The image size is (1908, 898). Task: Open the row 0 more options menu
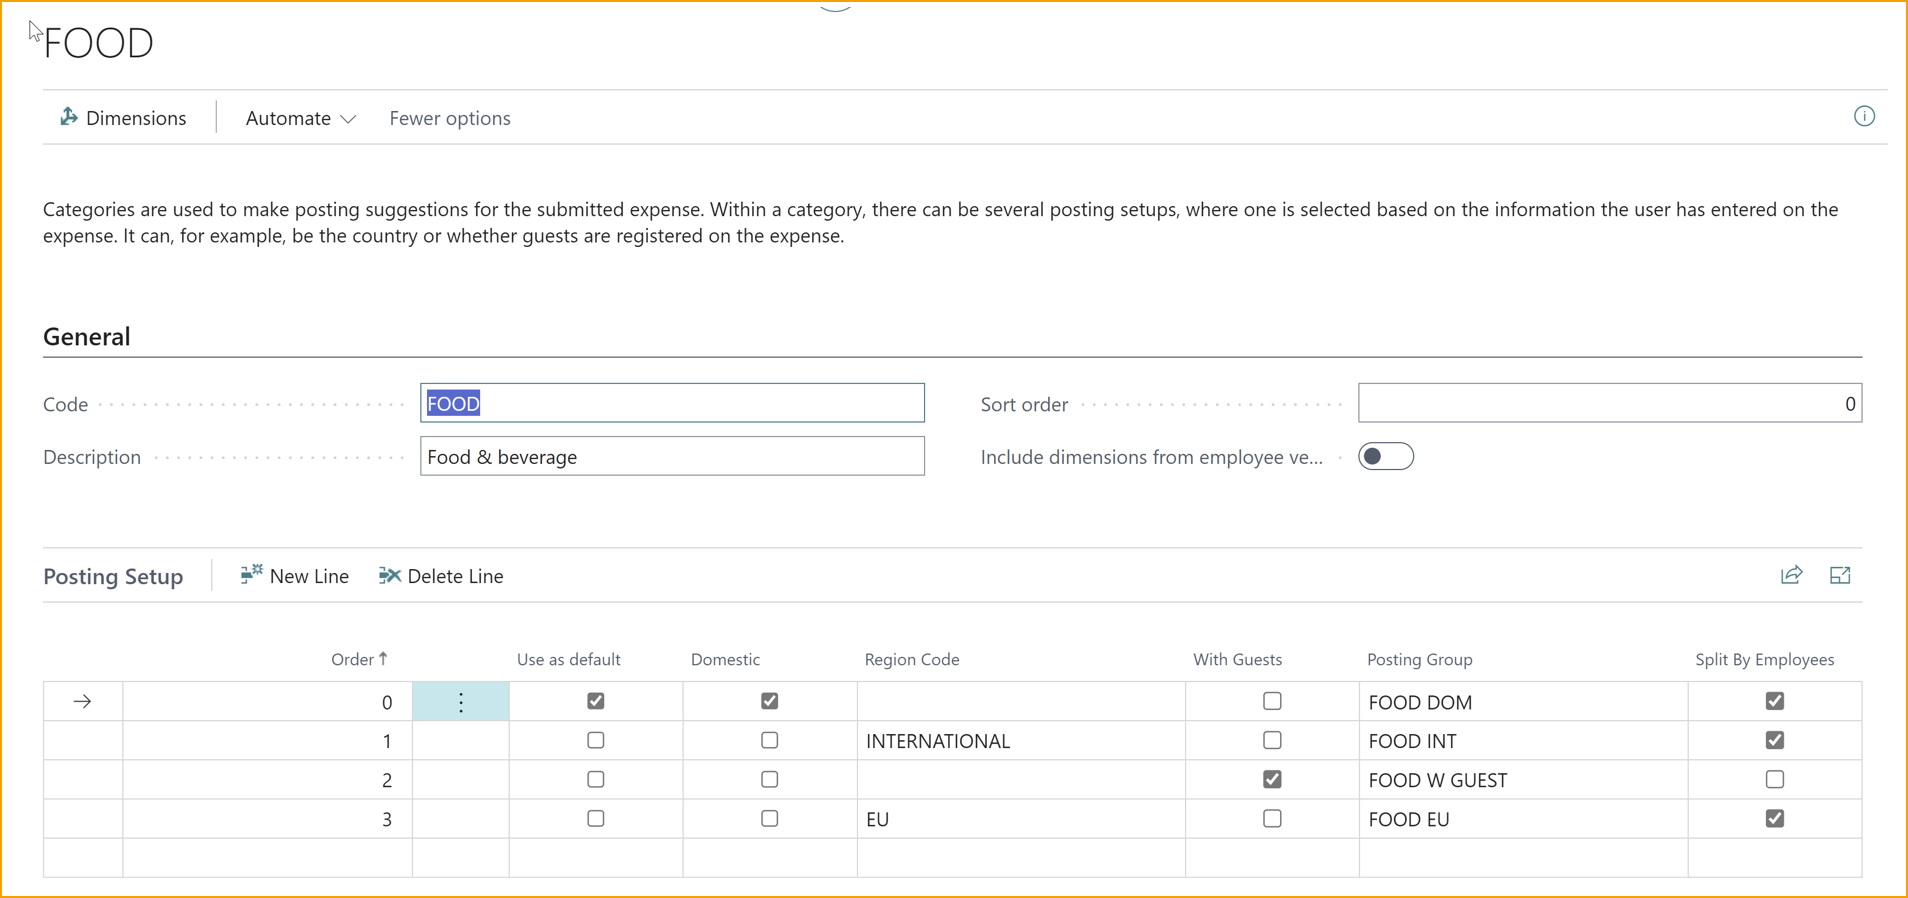461,702
